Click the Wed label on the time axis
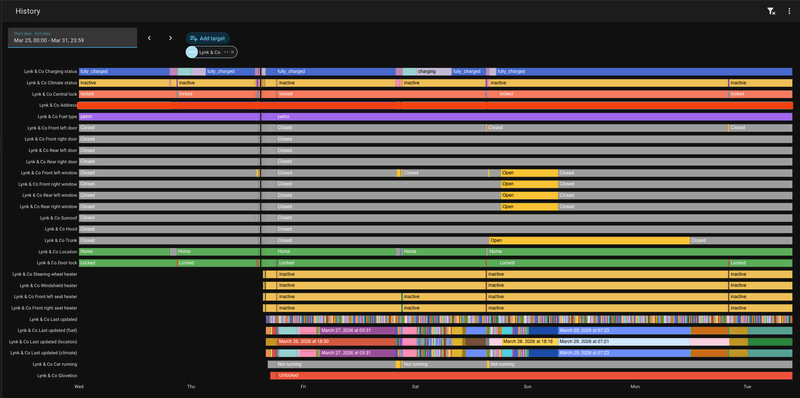The width and height of the screenshot is (800, 398). coord(79,387)
